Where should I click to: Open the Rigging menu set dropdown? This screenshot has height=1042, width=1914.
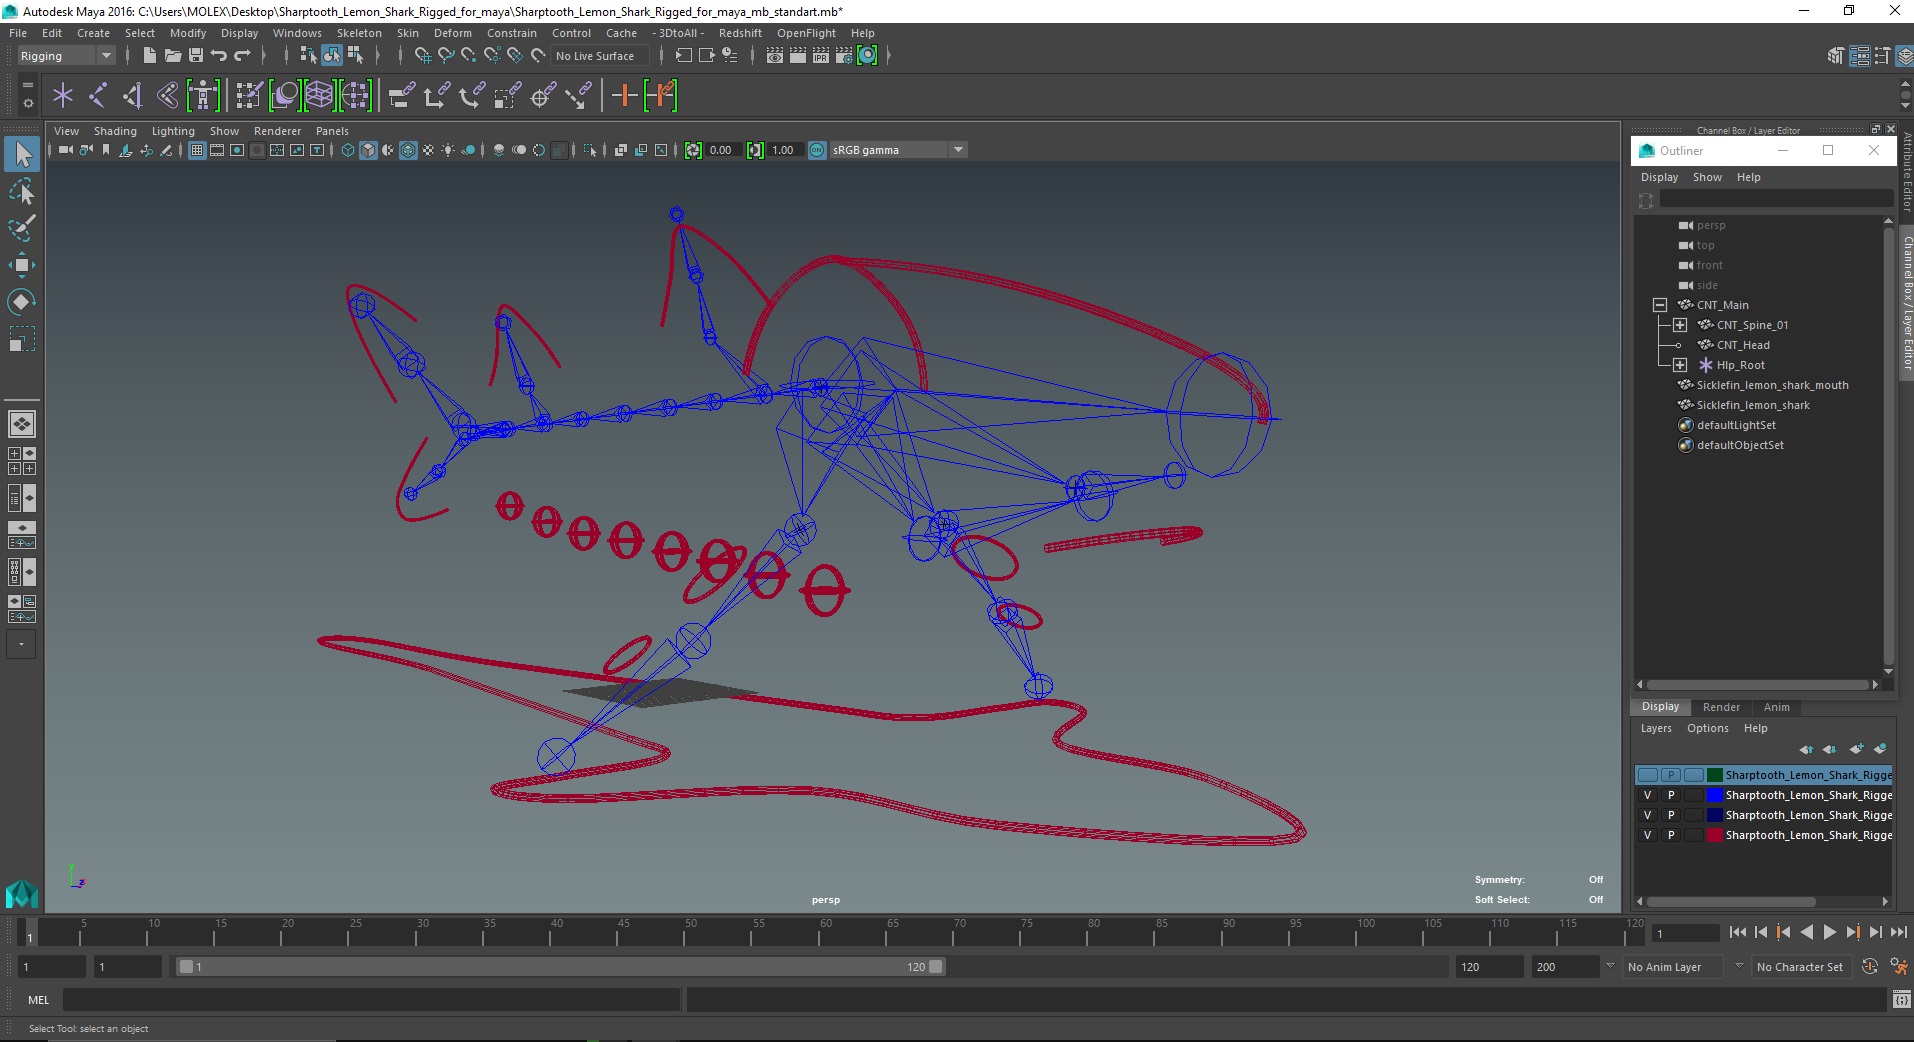tap(66, 56)
